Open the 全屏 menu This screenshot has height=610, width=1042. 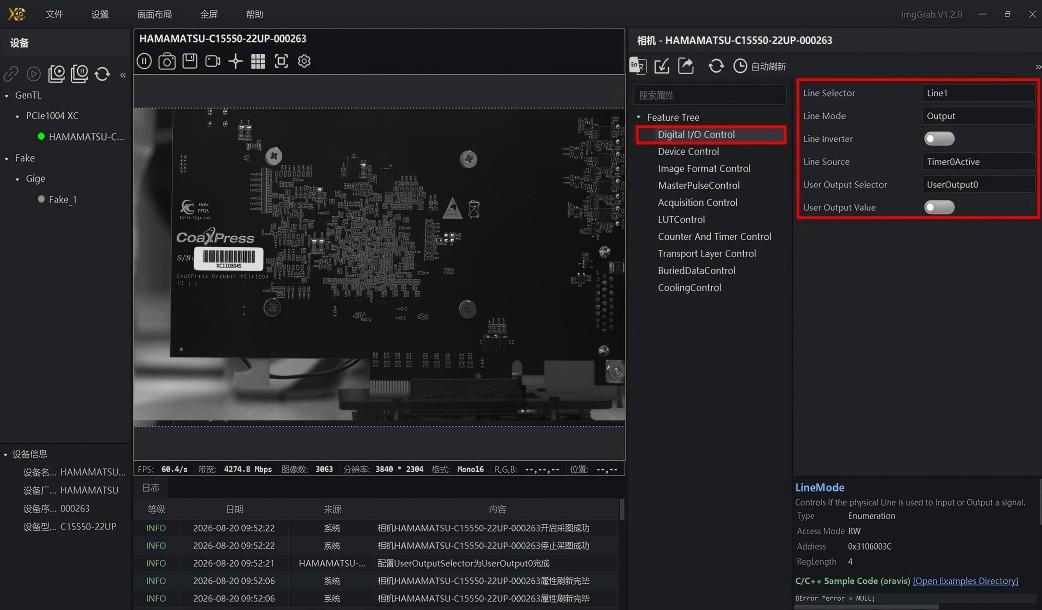coord(209,14)
